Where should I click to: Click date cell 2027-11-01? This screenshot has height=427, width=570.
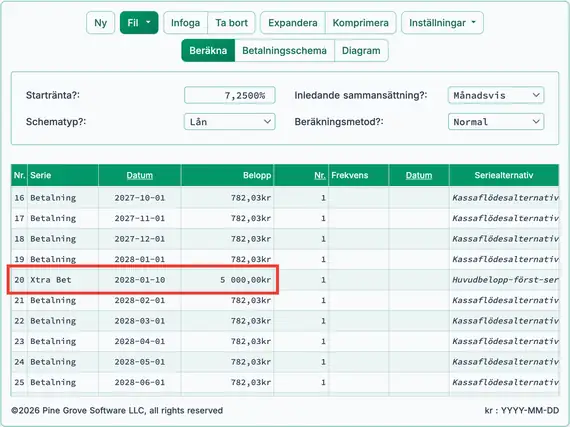point(140,218)
